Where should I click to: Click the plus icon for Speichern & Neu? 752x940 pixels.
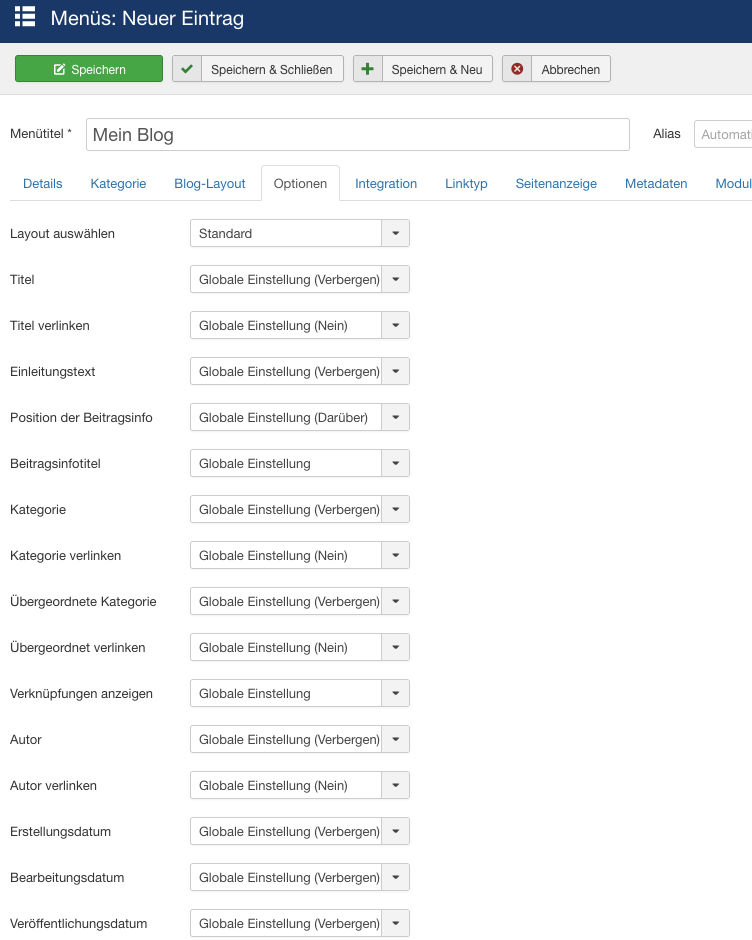point(368,69)
